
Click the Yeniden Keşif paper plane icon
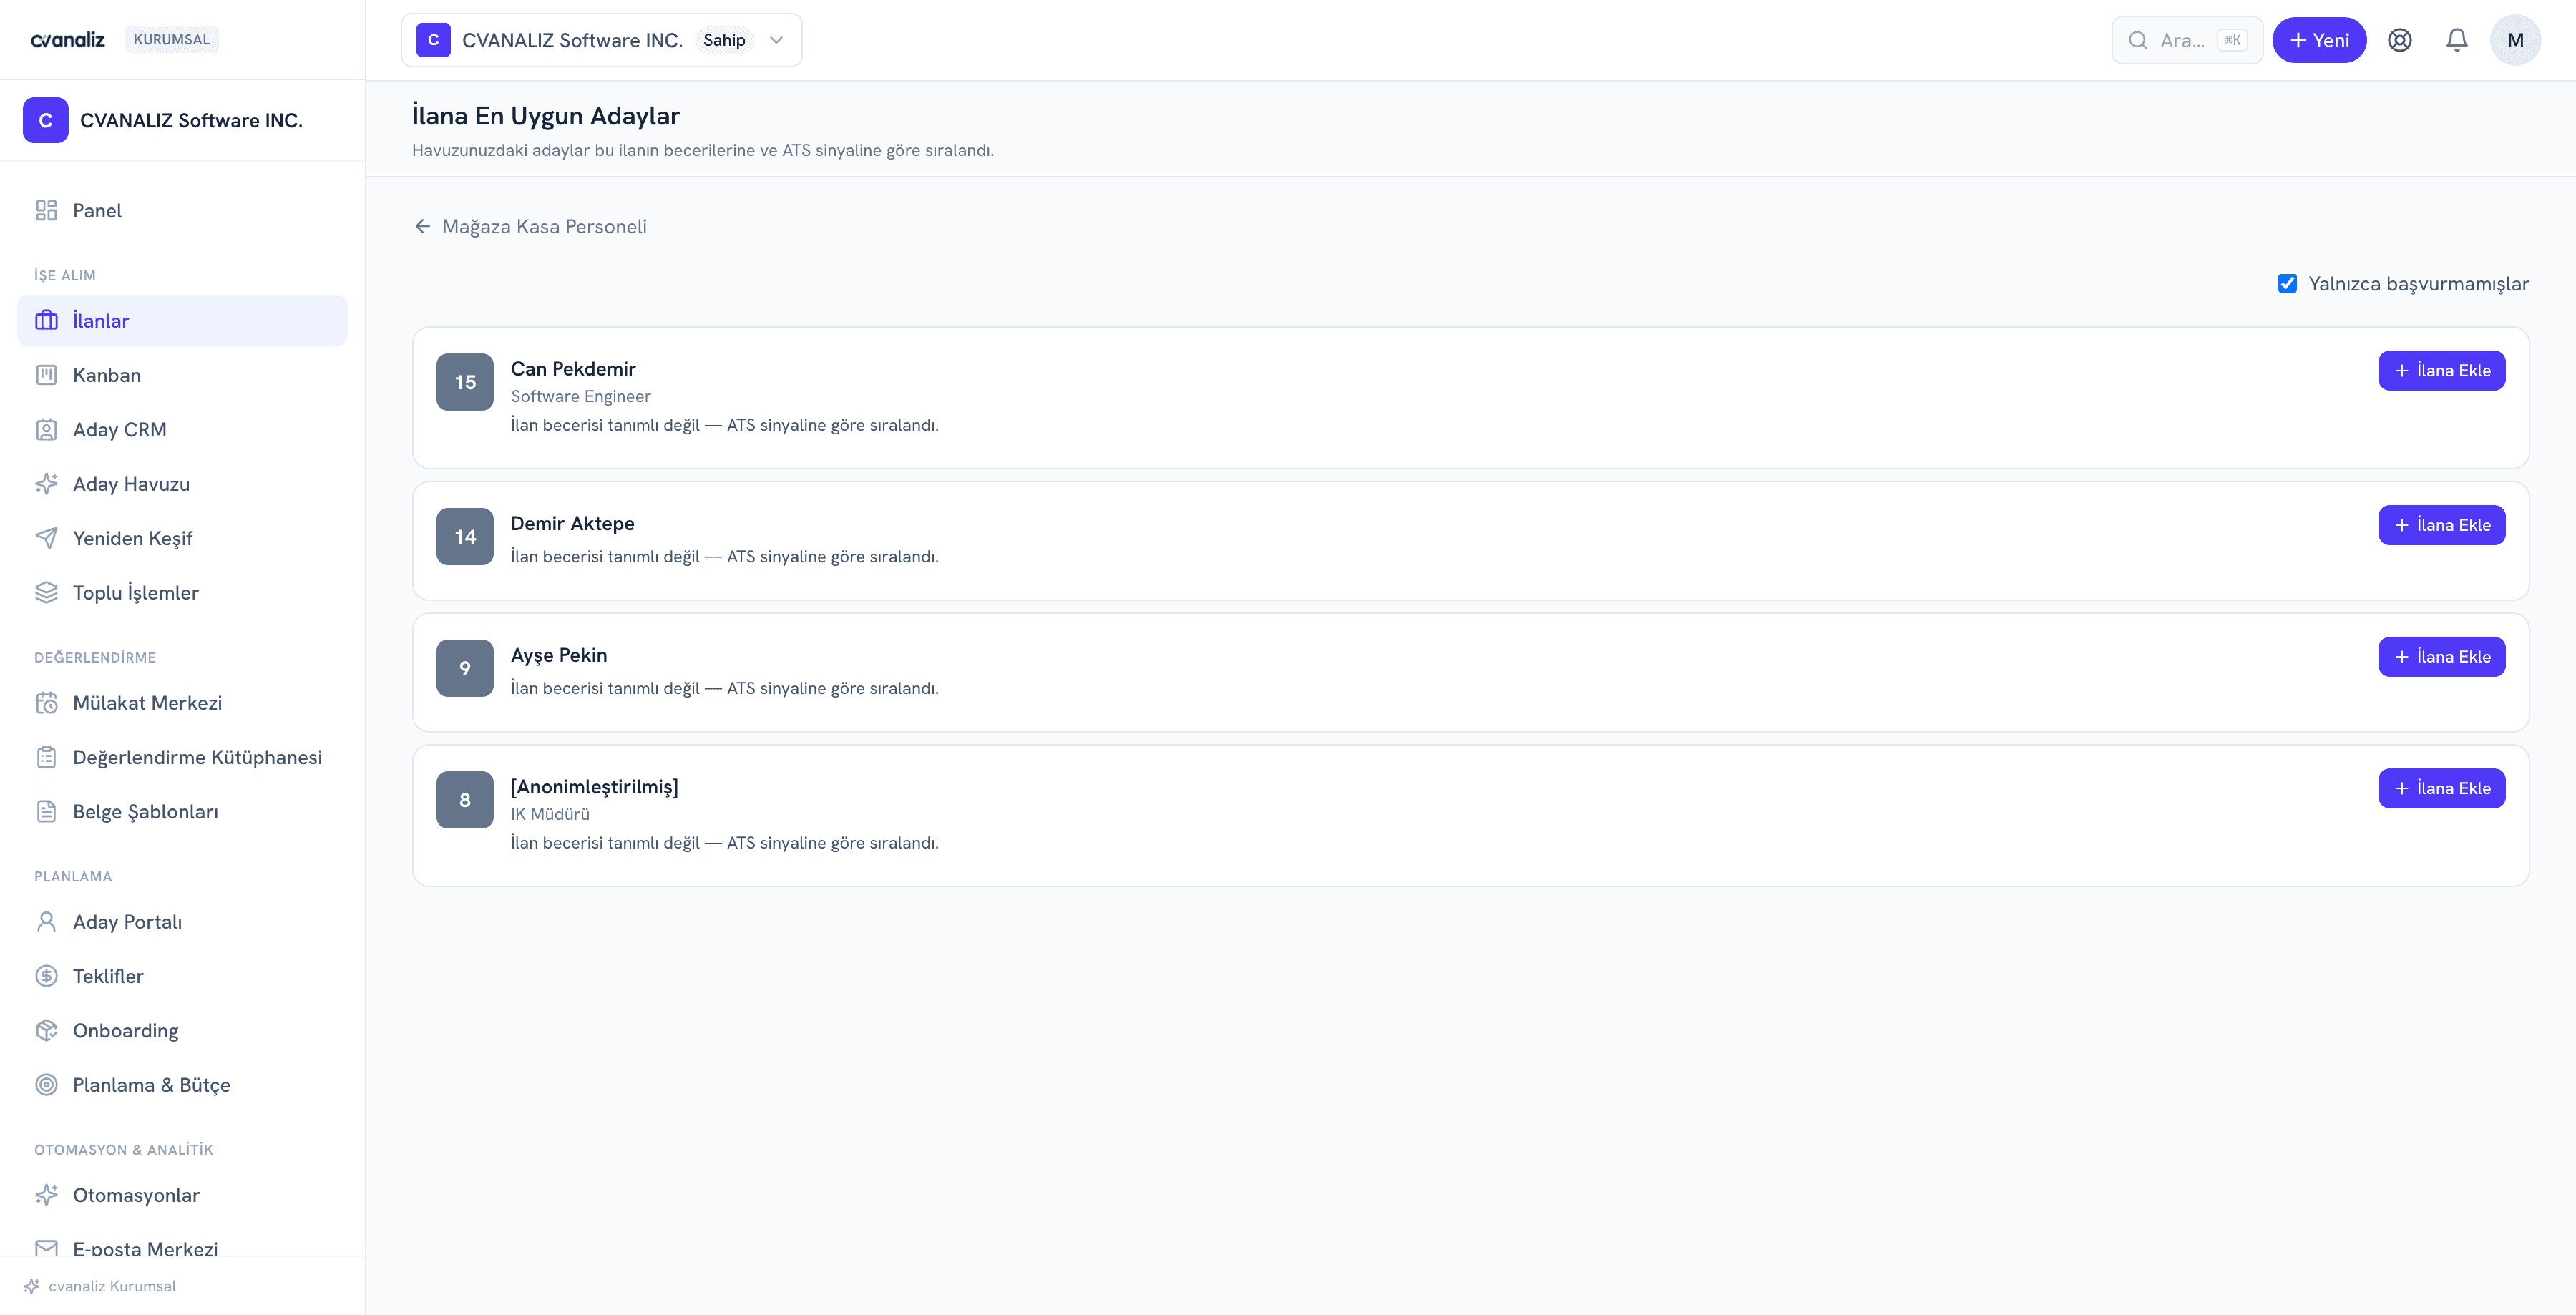click(46, 538)
